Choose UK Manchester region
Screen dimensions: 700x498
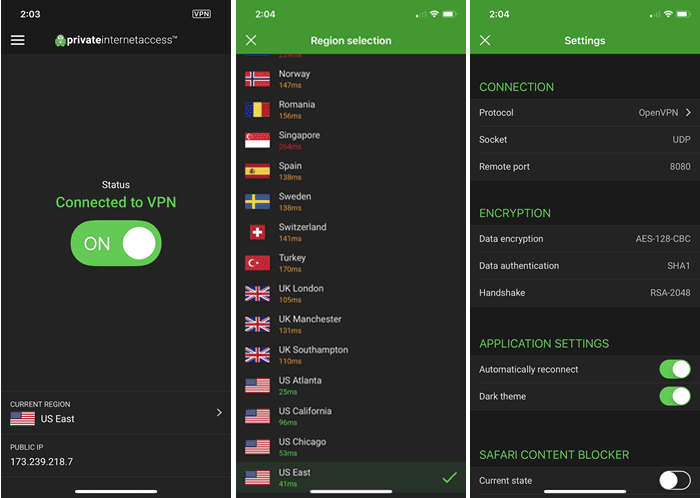click(351, 324)
